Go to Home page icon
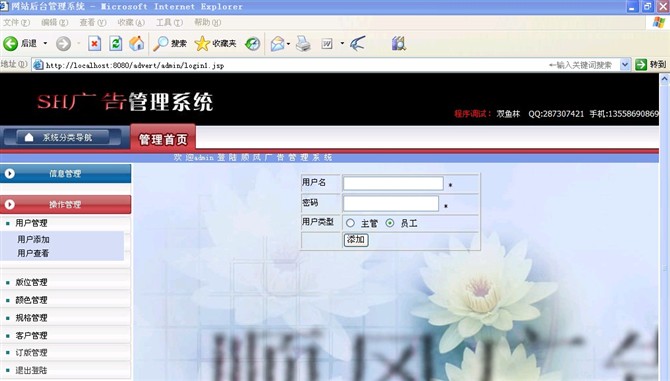This screenshot has height=381, width=670. tap(137, 43)
